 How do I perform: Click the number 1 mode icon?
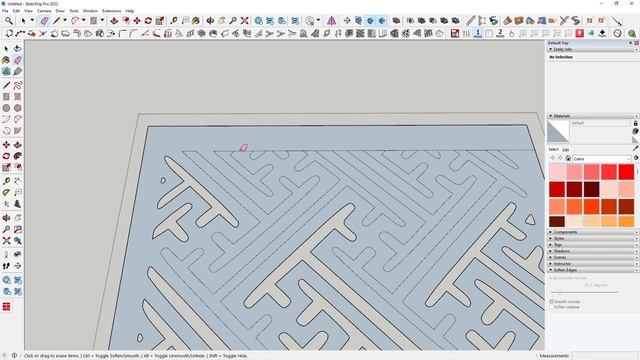(x=478, y=33)
